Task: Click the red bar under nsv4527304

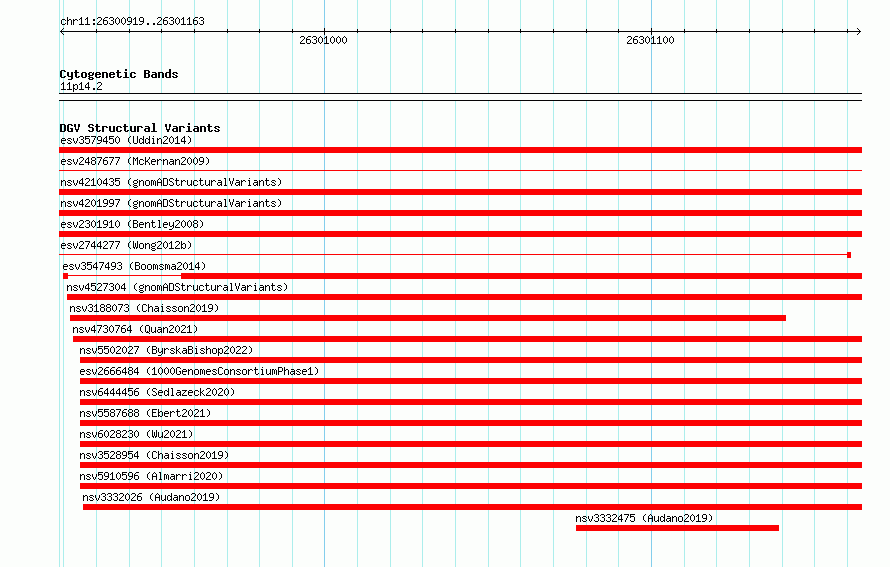Action: tap(464, 297)
